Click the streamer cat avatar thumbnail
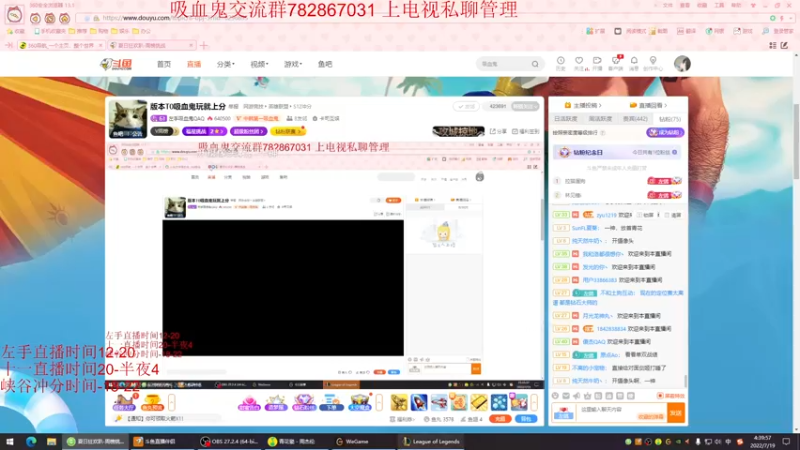This screenshot has width=800, height=450. pos(128,119)
